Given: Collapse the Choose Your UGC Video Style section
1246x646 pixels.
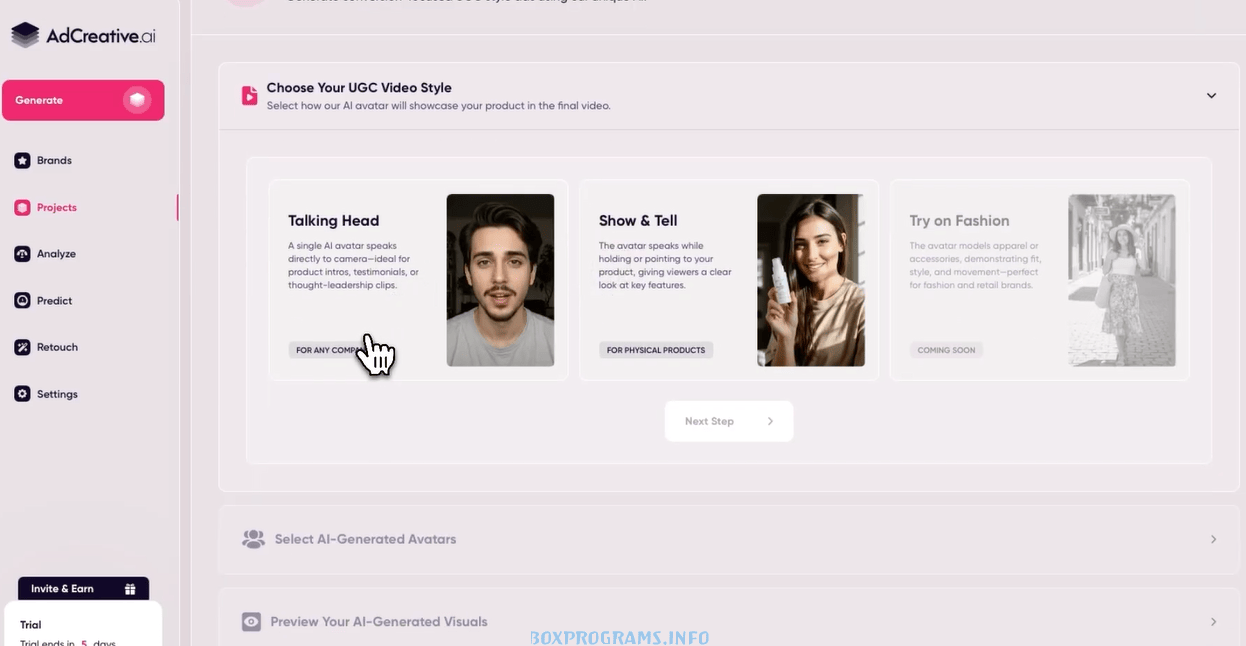Looking at the screenshot, I should point(1211,96).
